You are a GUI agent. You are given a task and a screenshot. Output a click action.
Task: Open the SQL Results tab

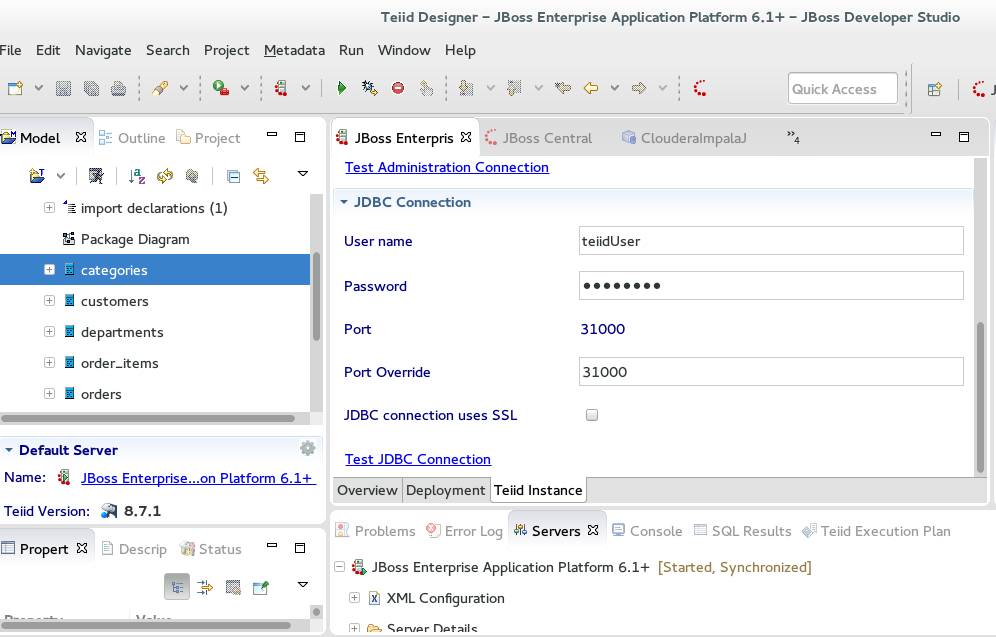click(743, 531)
